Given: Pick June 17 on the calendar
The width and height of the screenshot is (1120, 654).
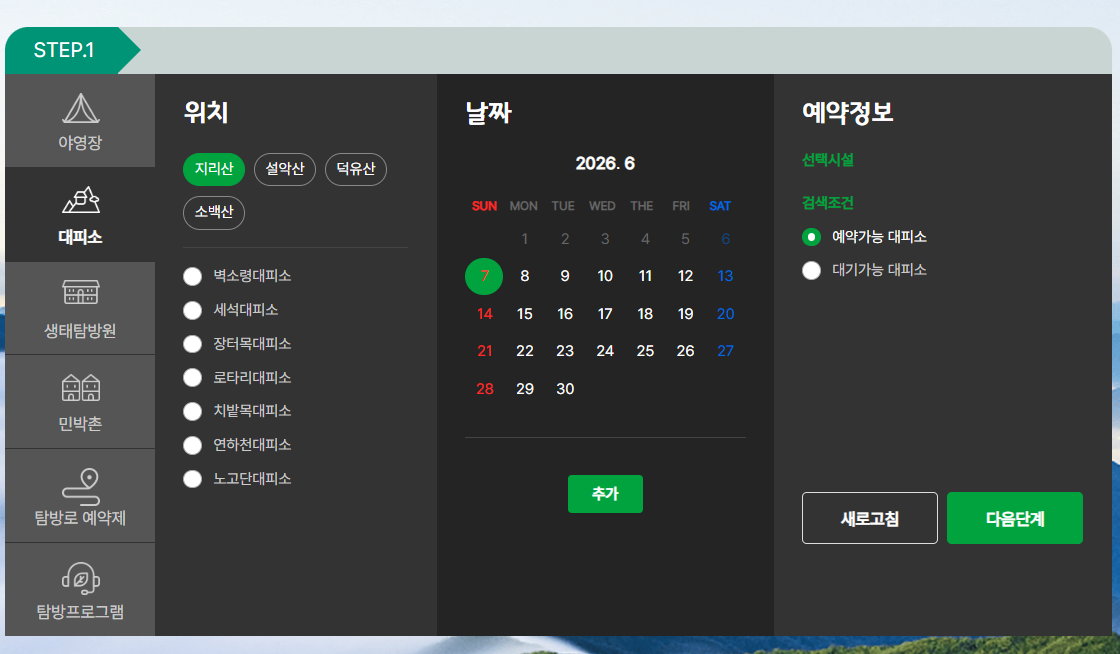Looking at the screenshot, I should click(605, 313).
